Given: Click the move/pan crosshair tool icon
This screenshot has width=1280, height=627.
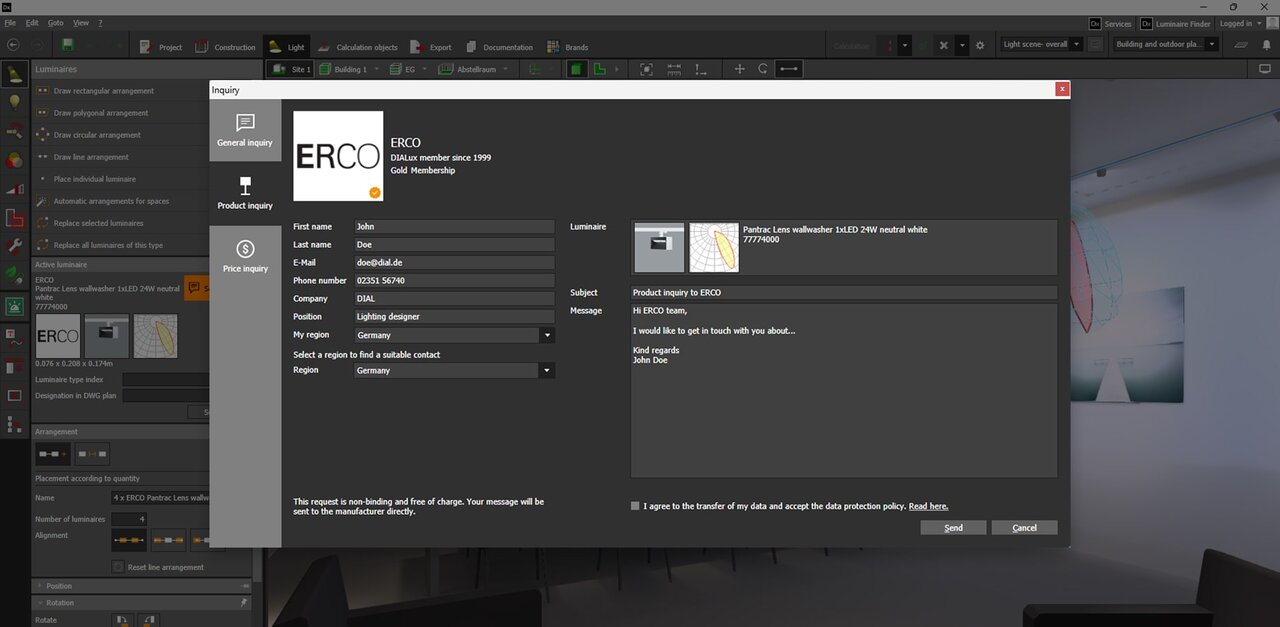Looking at the screenshot, I should (740, 70).
